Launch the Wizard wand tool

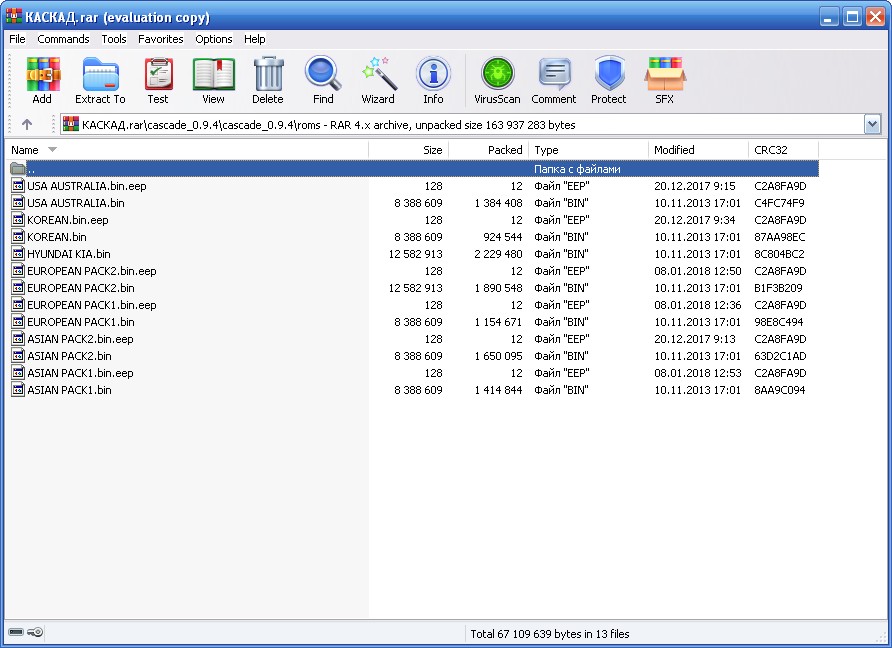click(x=378, y=80)
